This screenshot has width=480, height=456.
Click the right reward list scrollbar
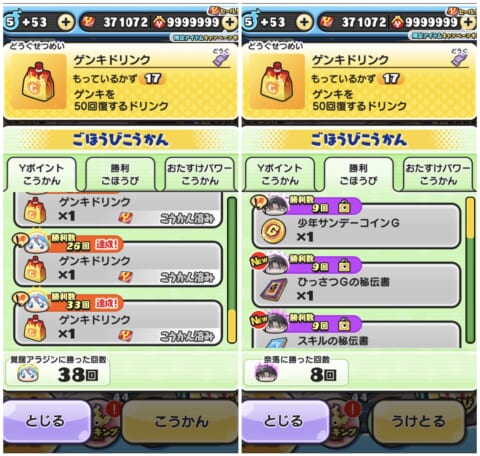coord(470,270)
